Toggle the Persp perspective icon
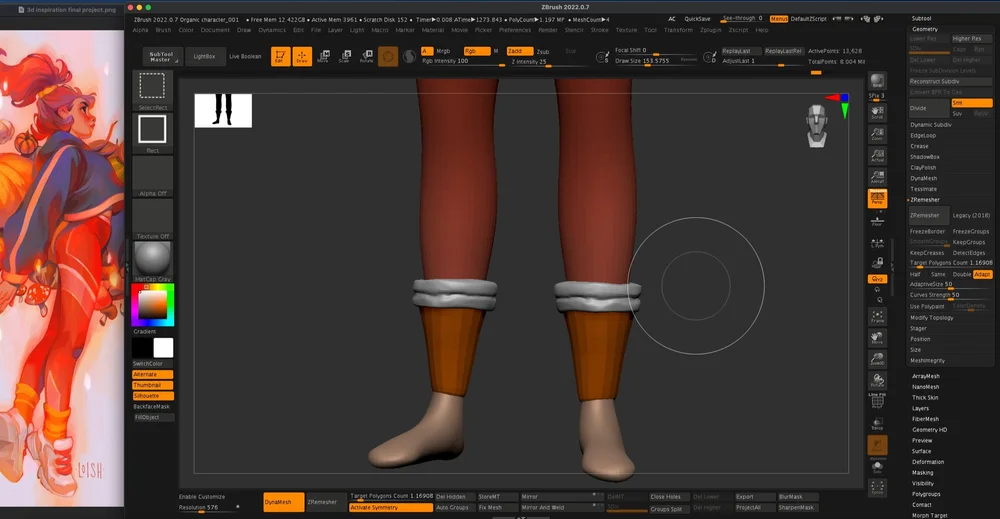Viewport: 1000px width, 519px height. (878, 198)
